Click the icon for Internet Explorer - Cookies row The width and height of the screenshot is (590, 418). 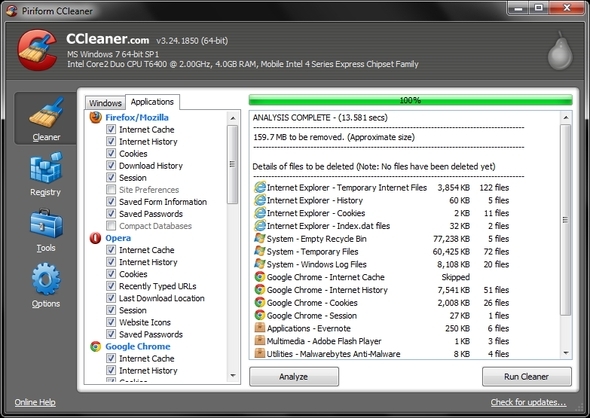[260, 213]
